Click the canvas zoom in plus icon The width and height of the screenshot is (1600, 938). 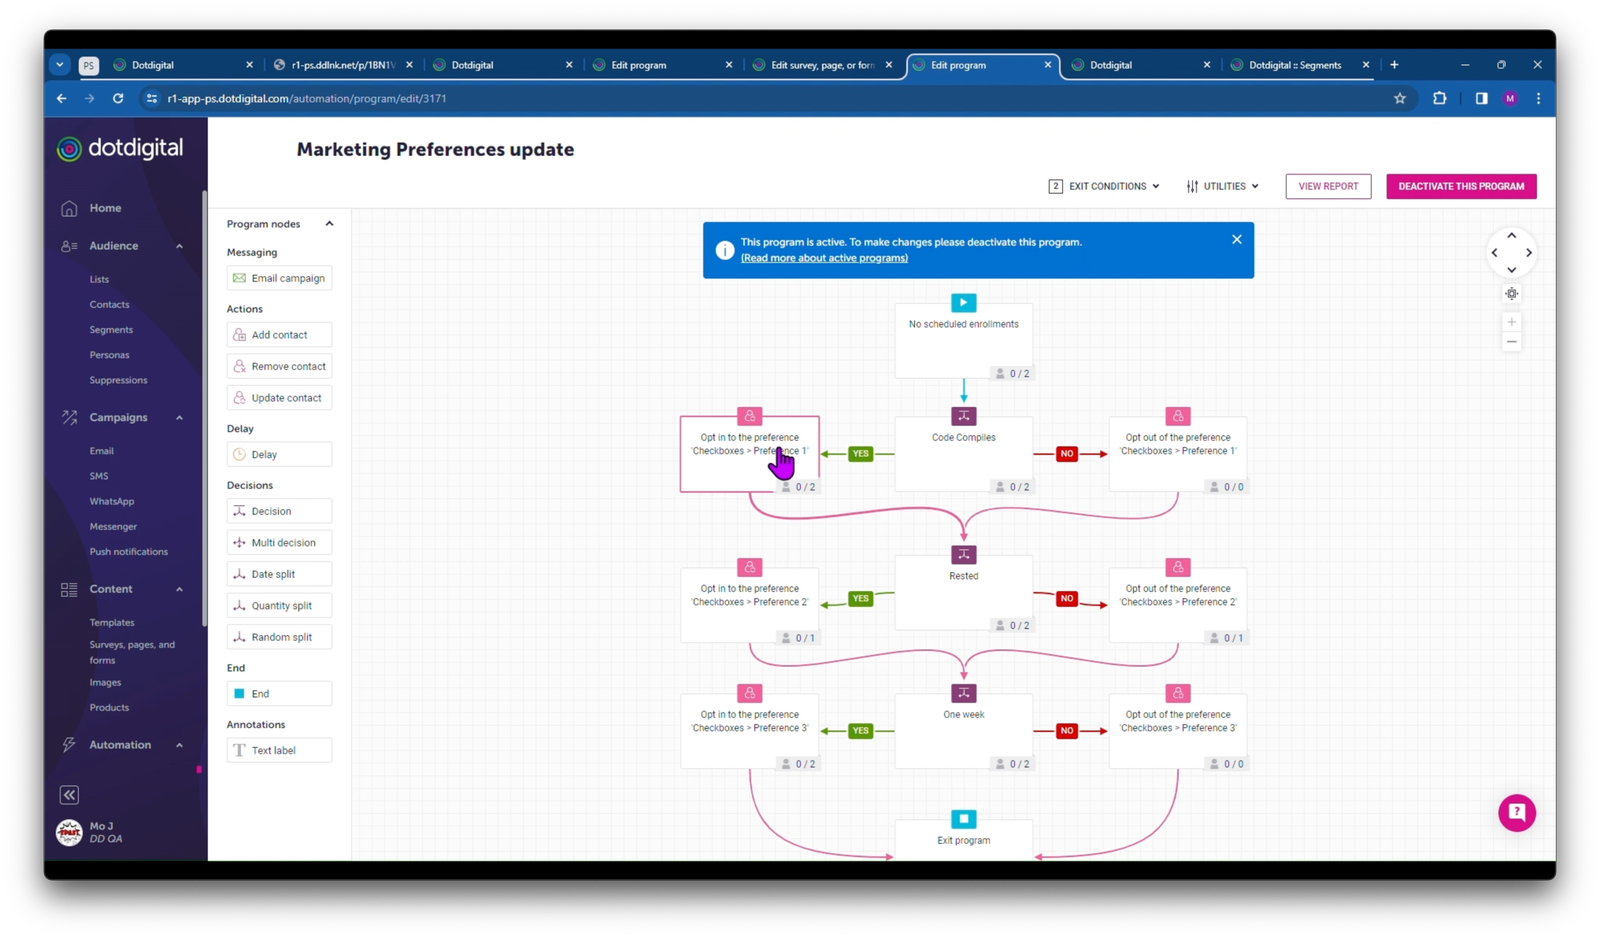(1511, 322)
